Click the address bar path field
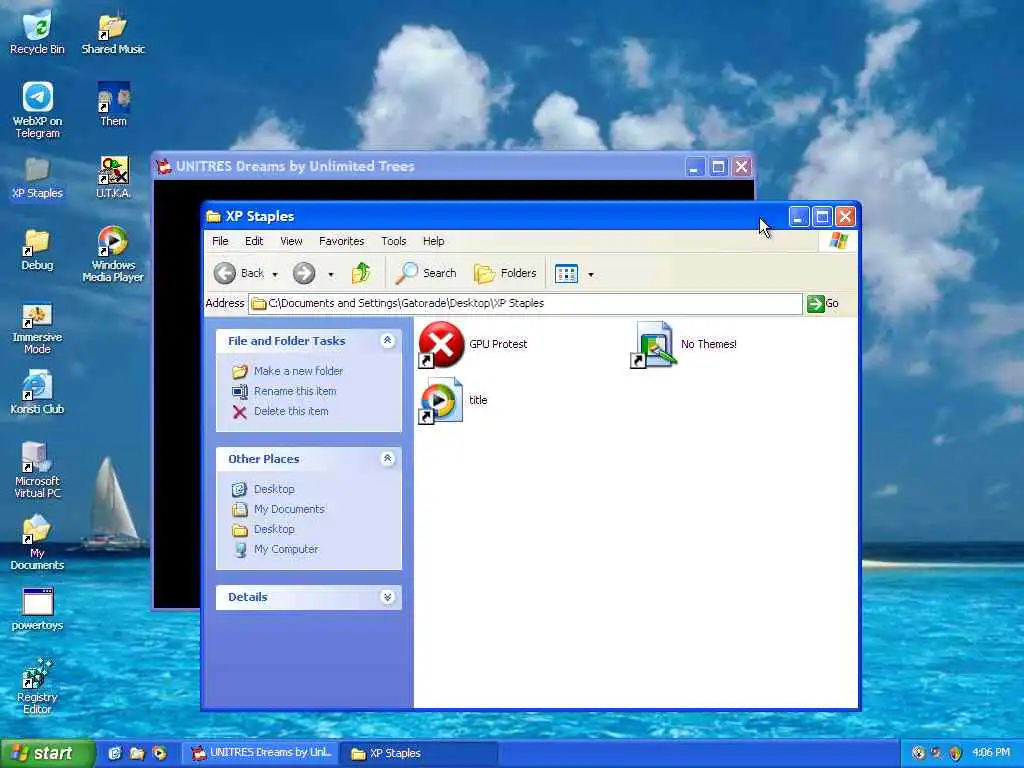 [x=525, y=304]
